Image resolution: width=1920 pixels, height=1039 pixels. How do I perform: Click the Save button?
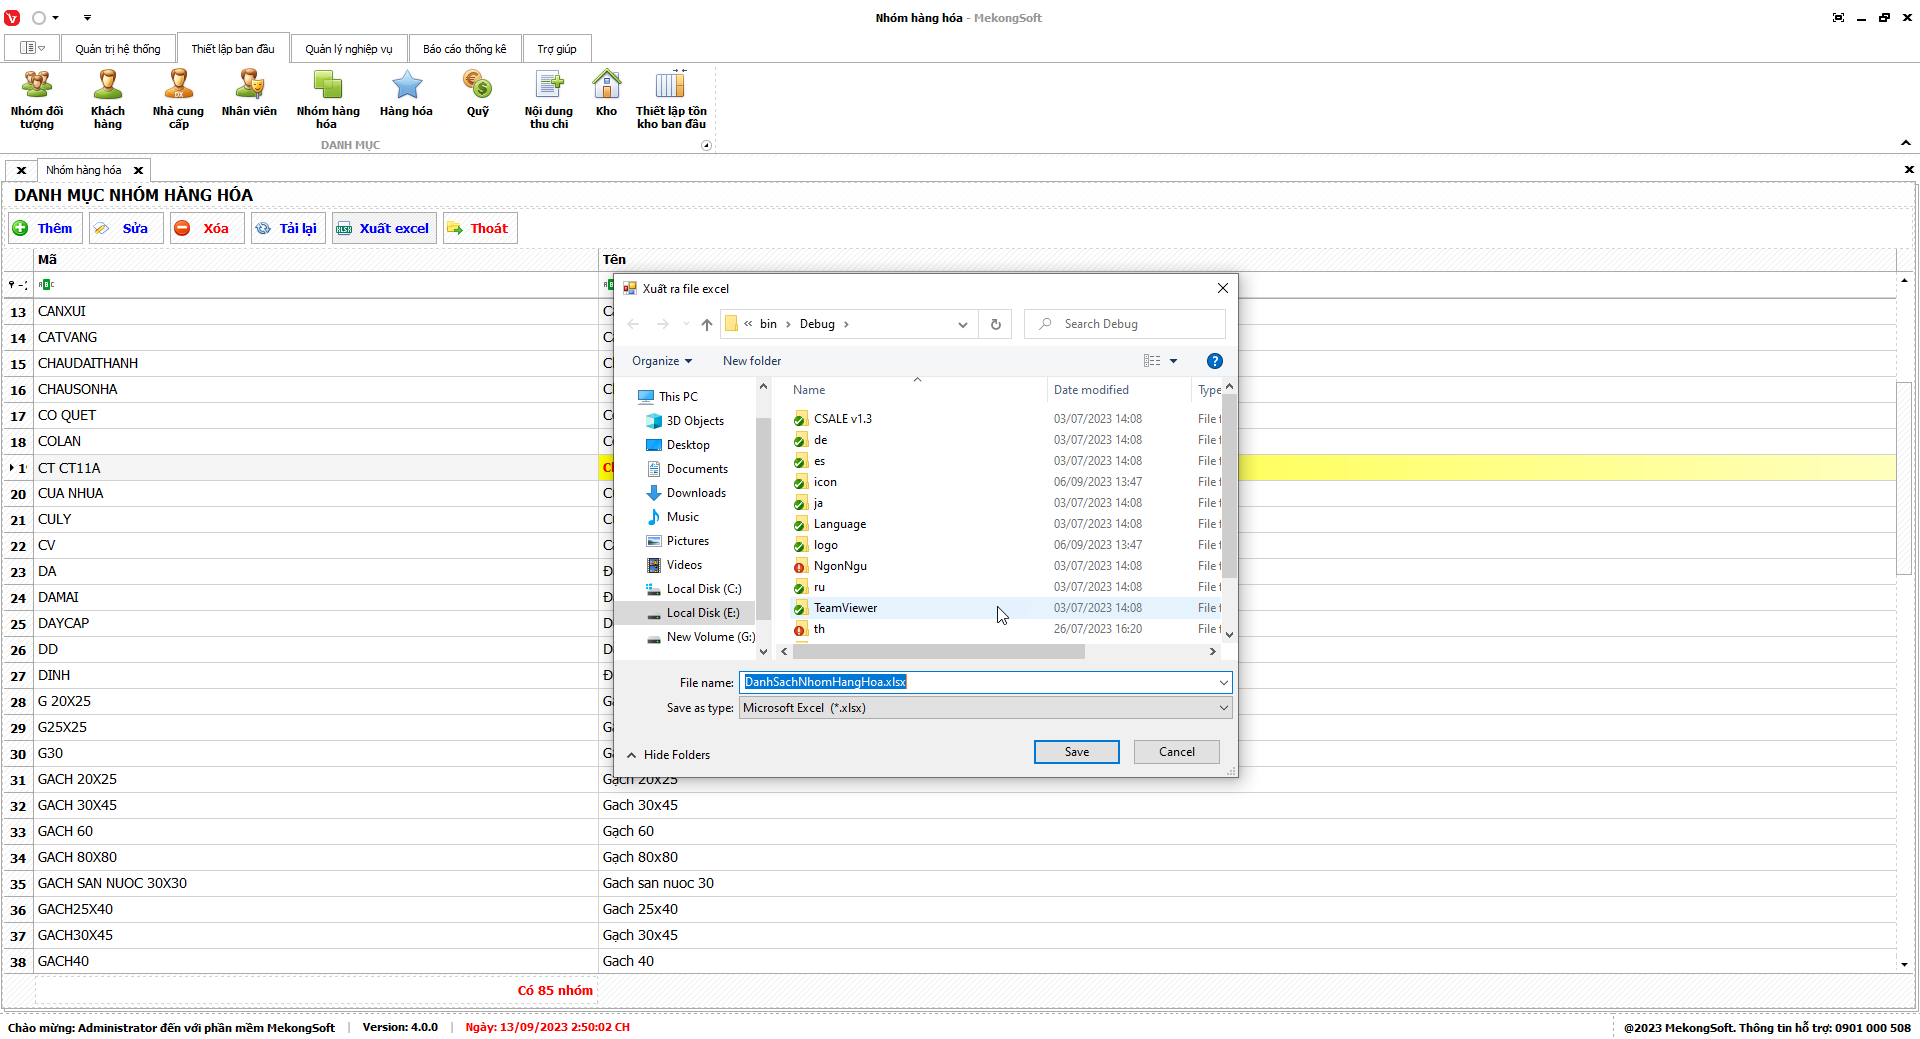pos(1076,752)
